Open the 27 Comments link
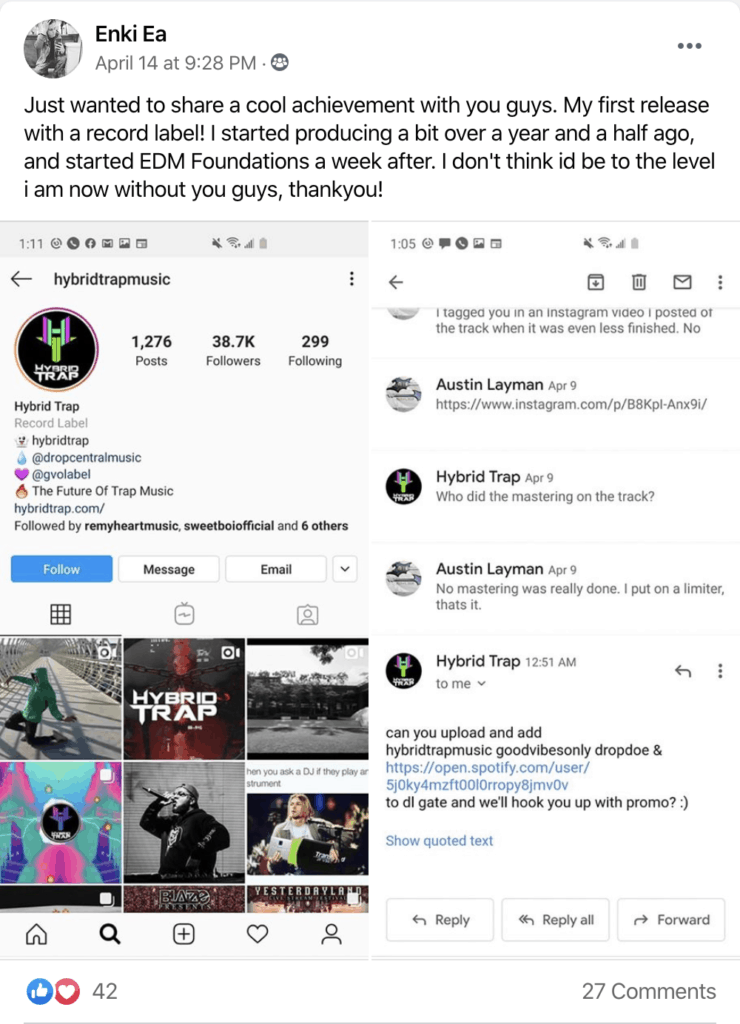Viewport: 740px width, 1024px height. 649,991
